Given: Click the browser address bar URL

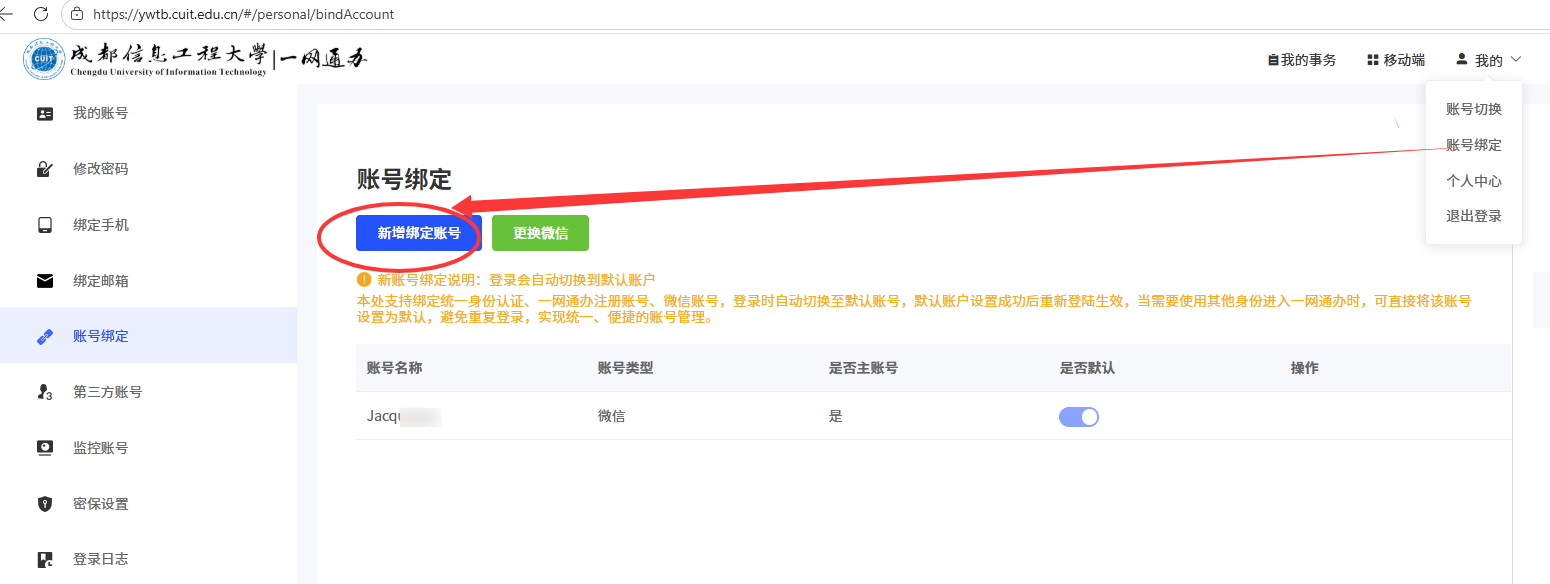Looking at the screenshot, I should 243,14.
